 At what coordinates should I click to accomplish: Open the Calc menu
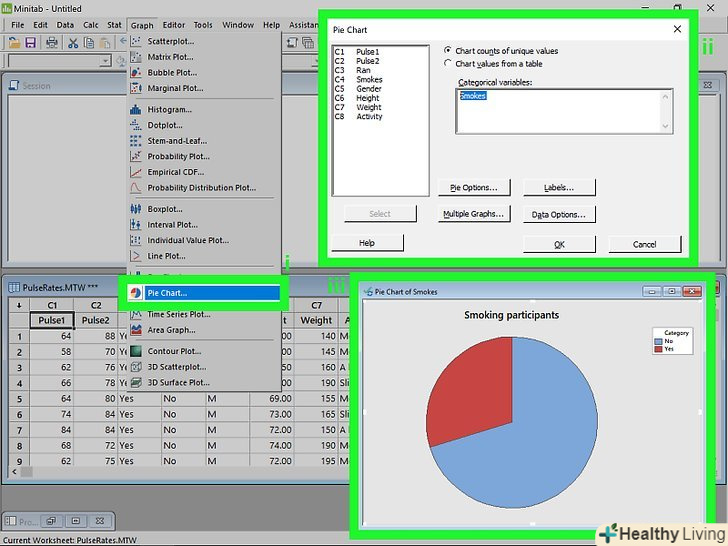pyautogui.click(x=91, y=25)
